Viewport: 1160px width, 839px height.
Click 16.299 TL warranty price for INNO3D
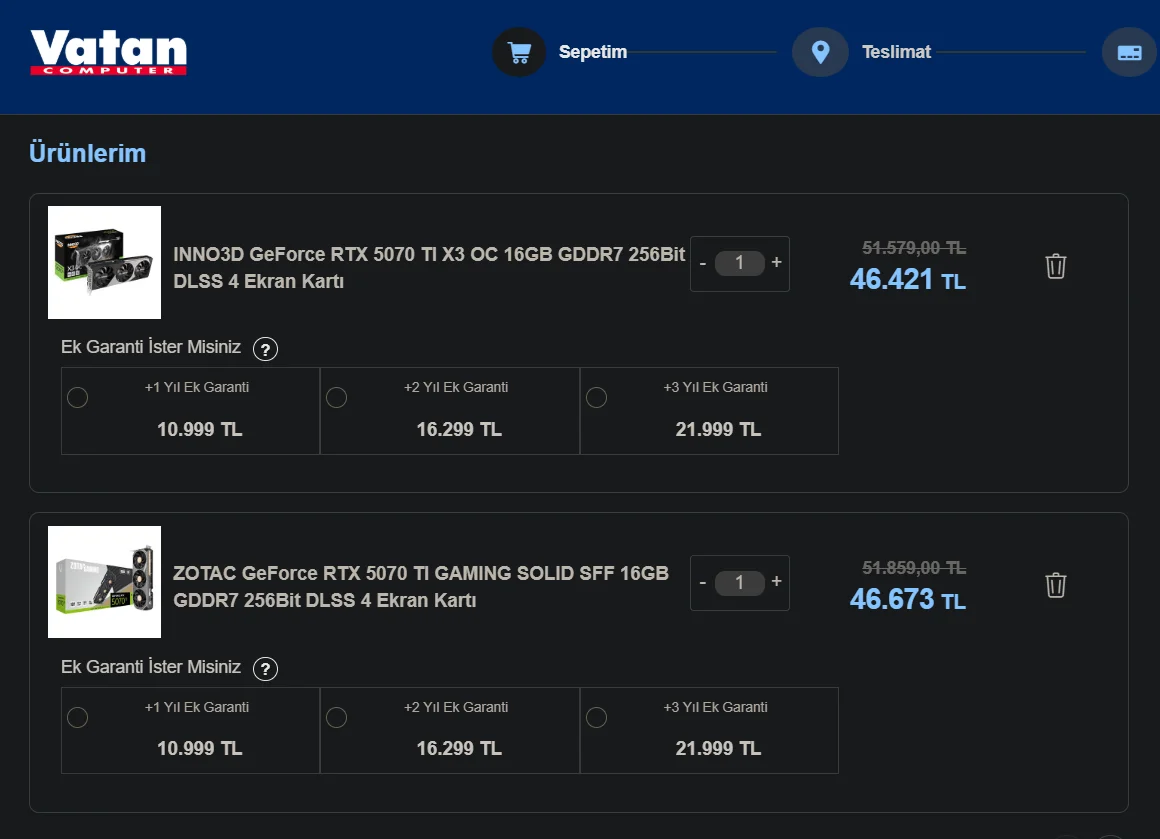tap(459, 429)
